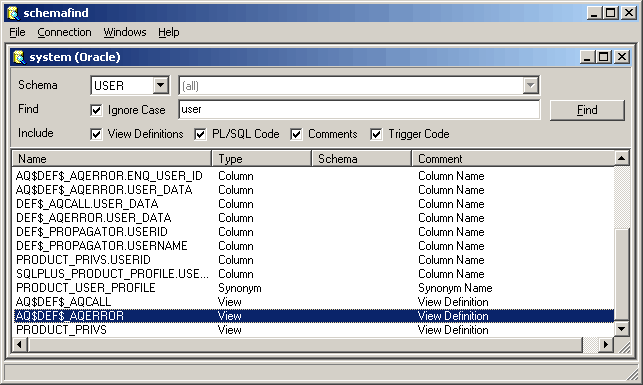Sort by the Schema column header
The height and width of the screenshot is (385, 643).
click(362, 159)
